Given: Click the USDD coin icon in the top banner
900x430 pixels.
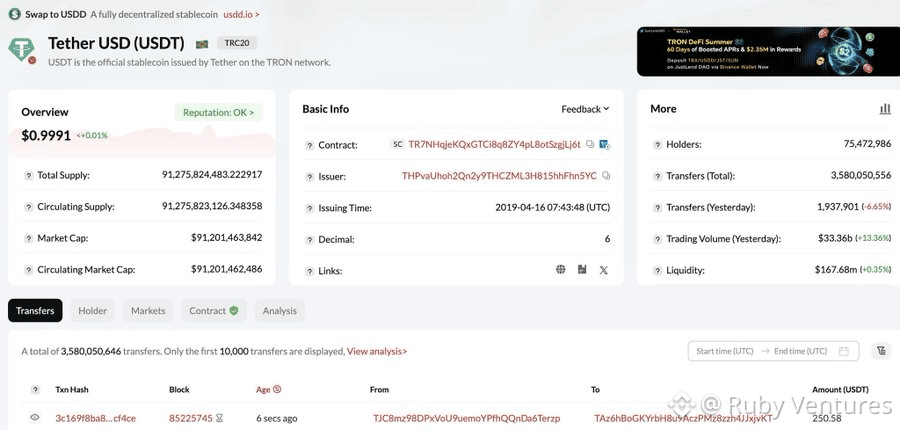Looking at the screenshot, I should (14, 14).
